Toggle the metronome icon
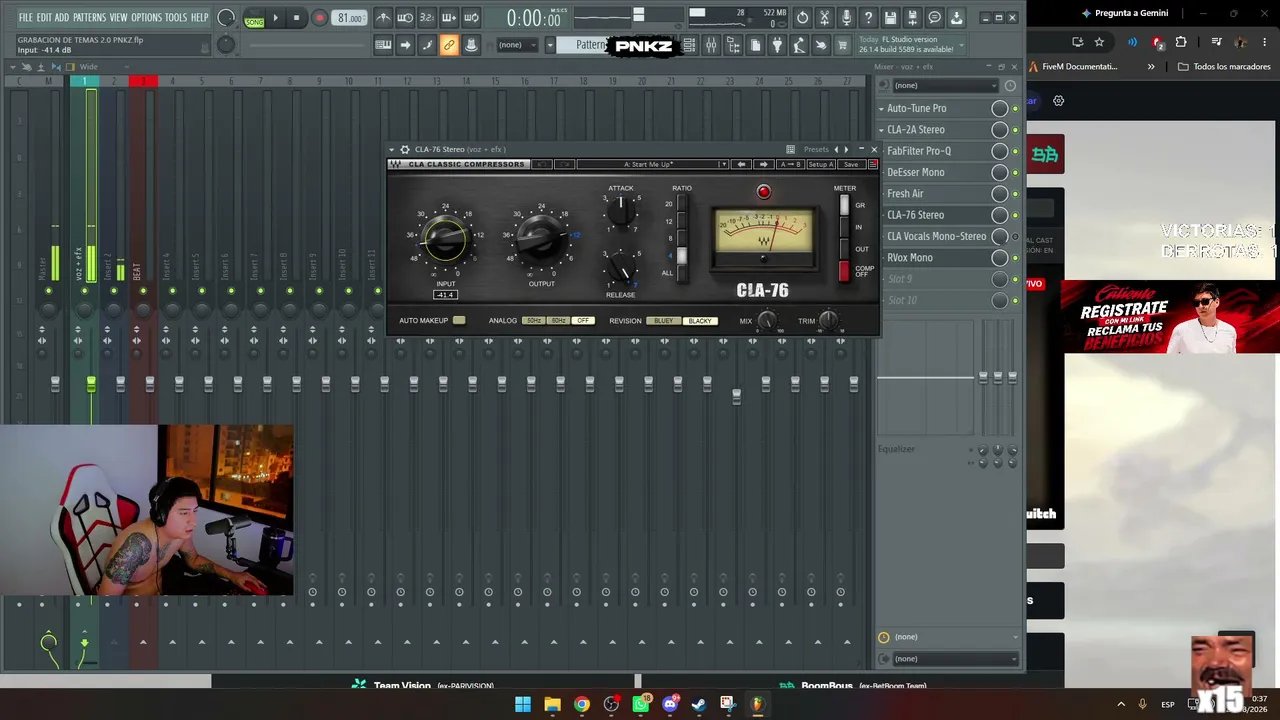This screenshot has height=720, width=1280. click(383, 18)
